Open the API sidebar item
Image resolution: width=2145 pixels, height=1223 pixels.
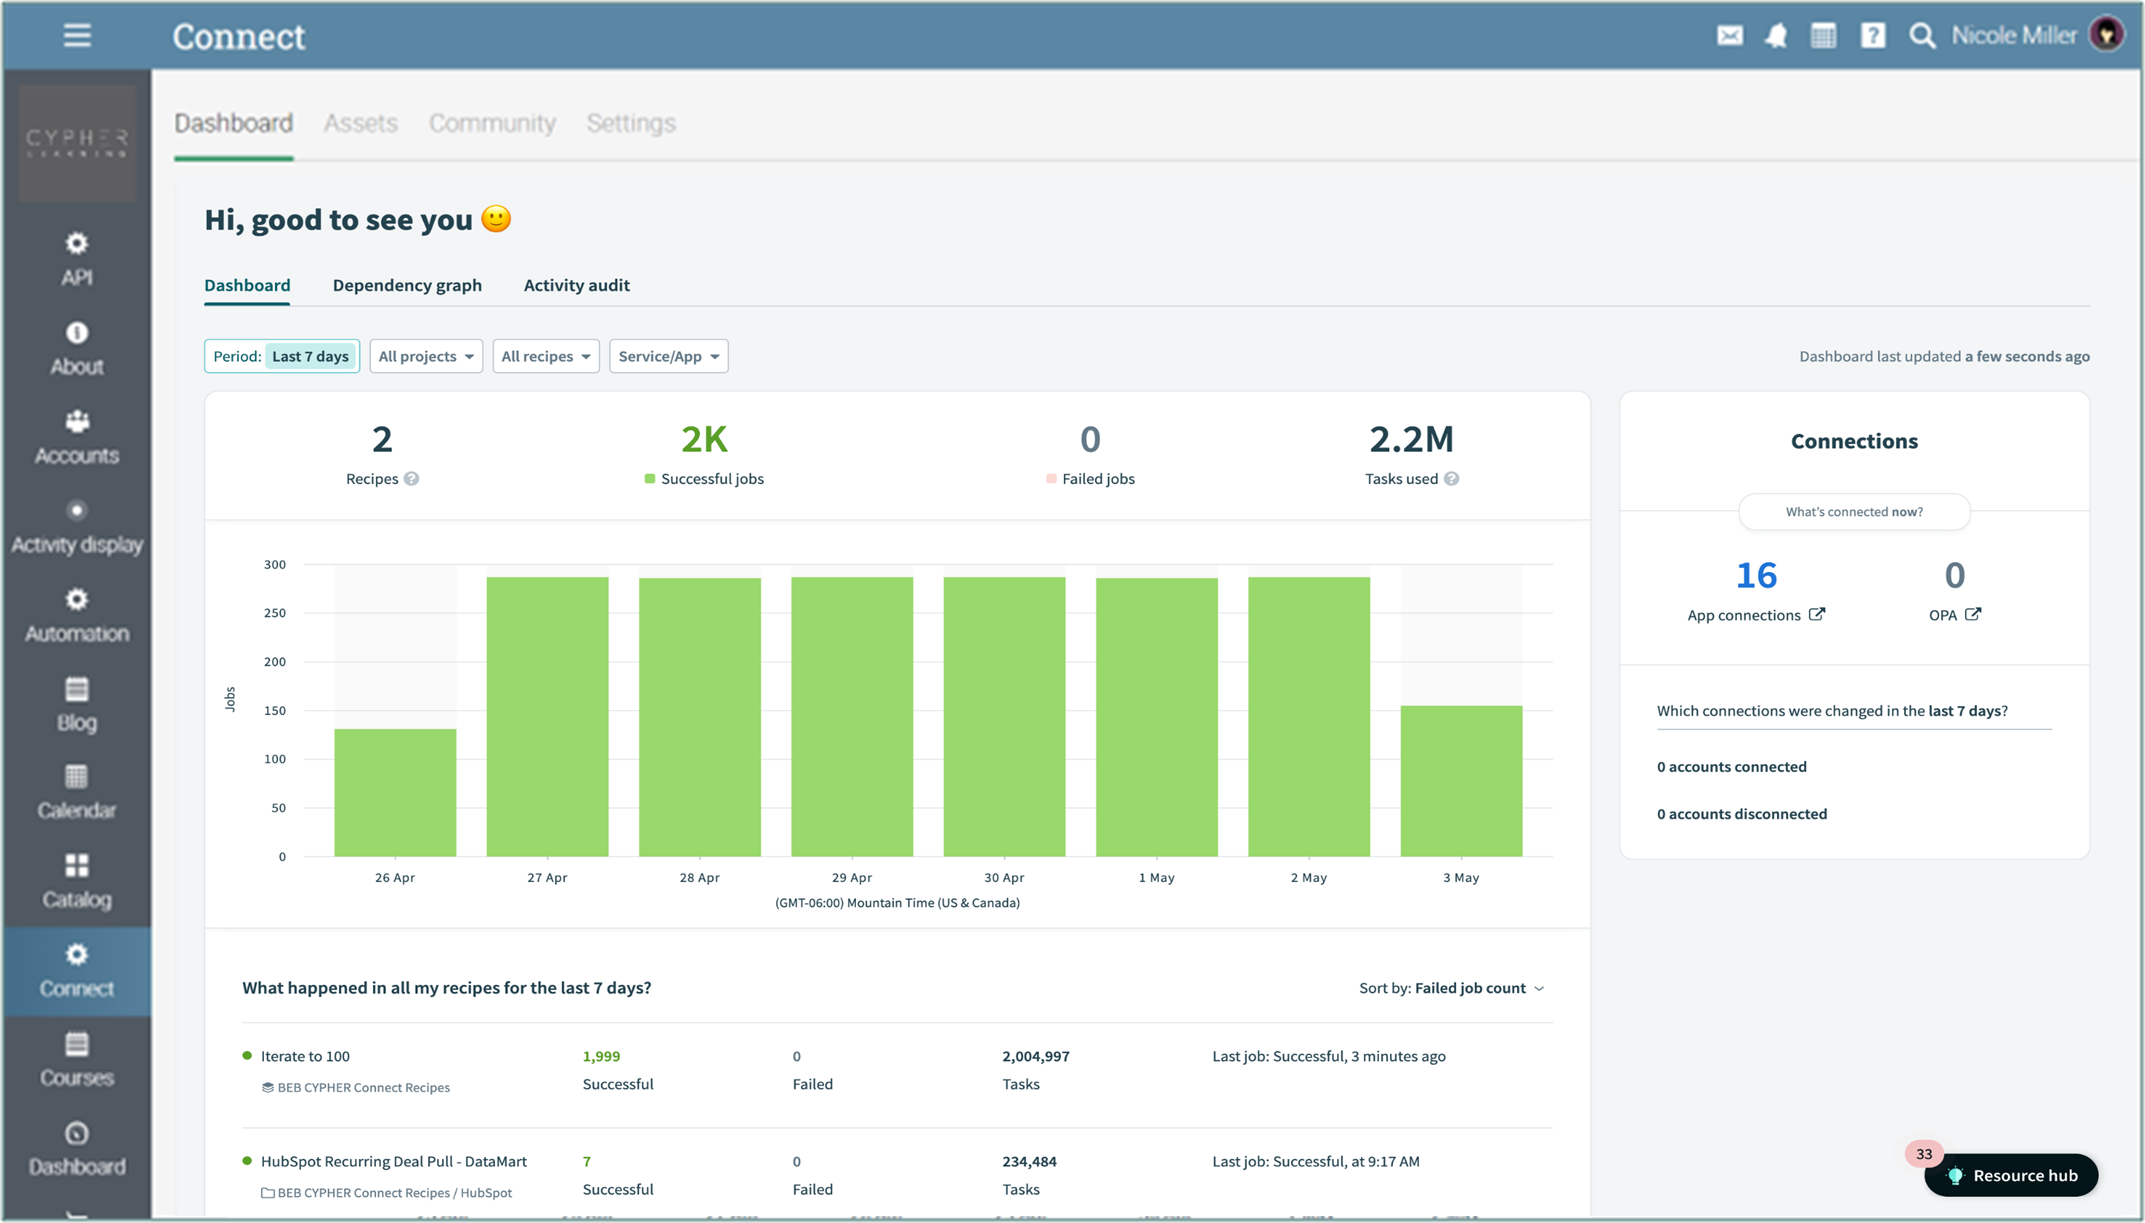click(x=77, y=259)
